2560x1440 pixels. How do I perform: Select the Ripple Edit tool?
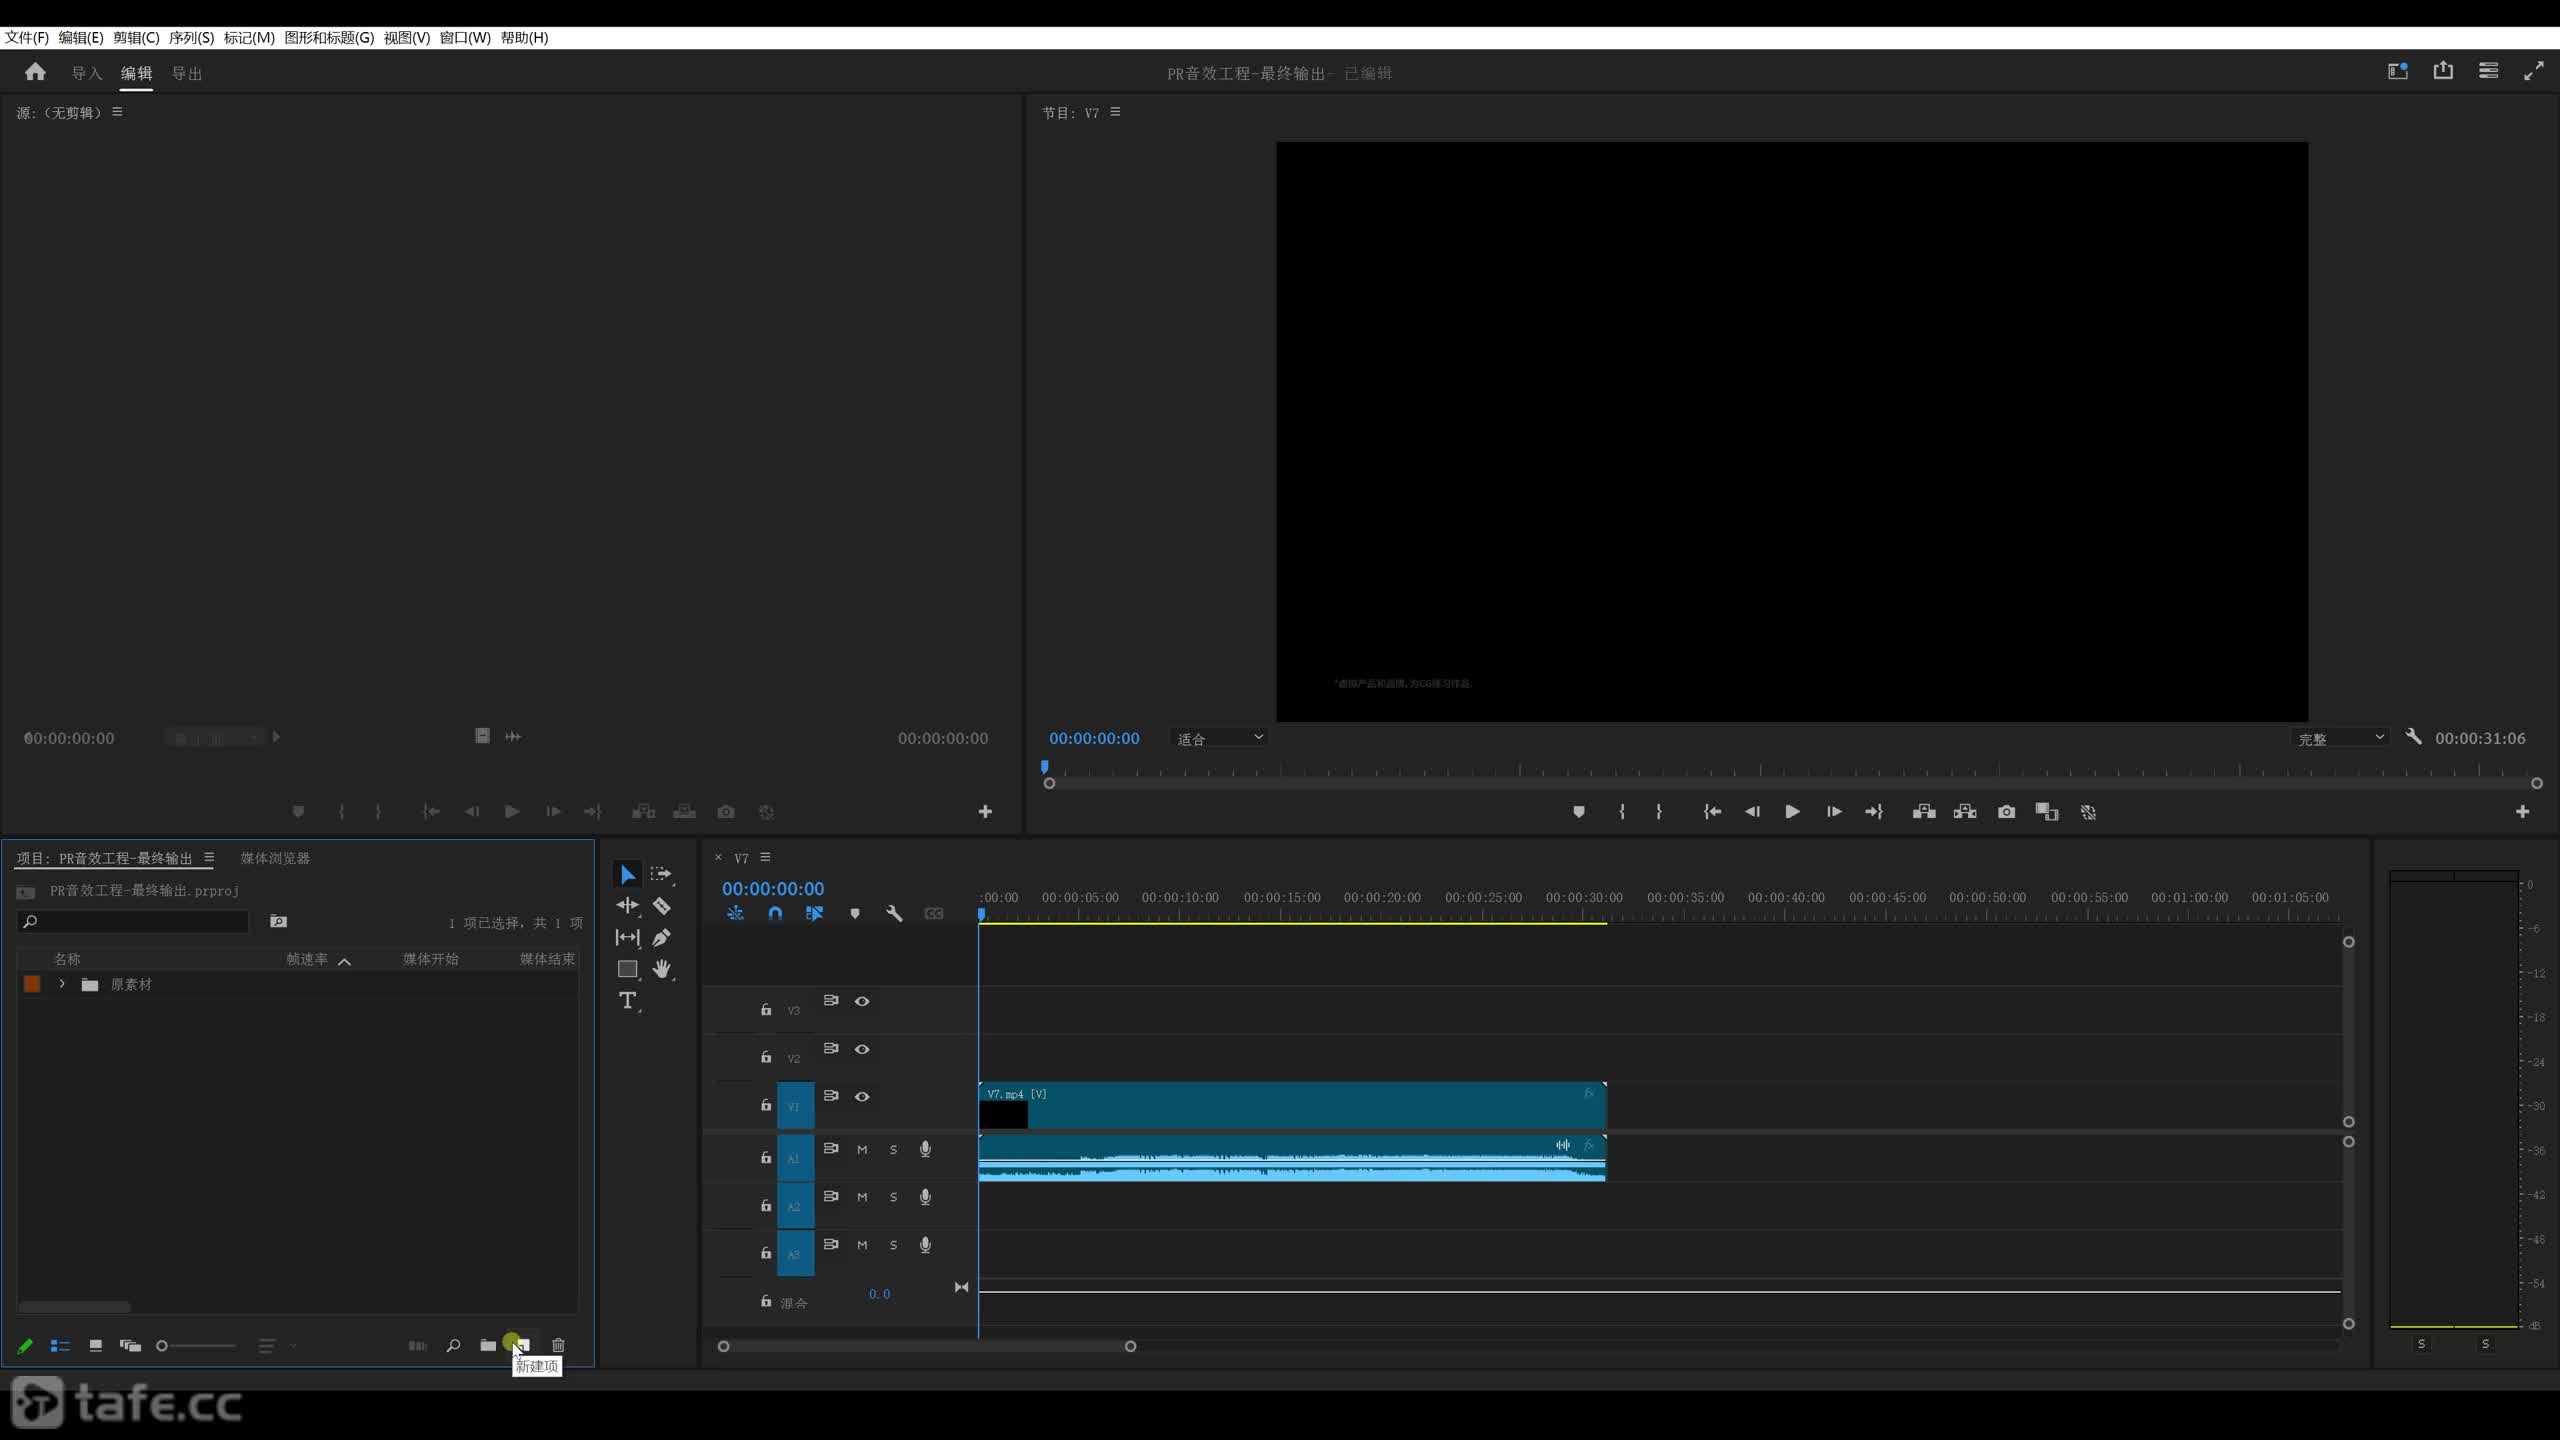[627, 906]
